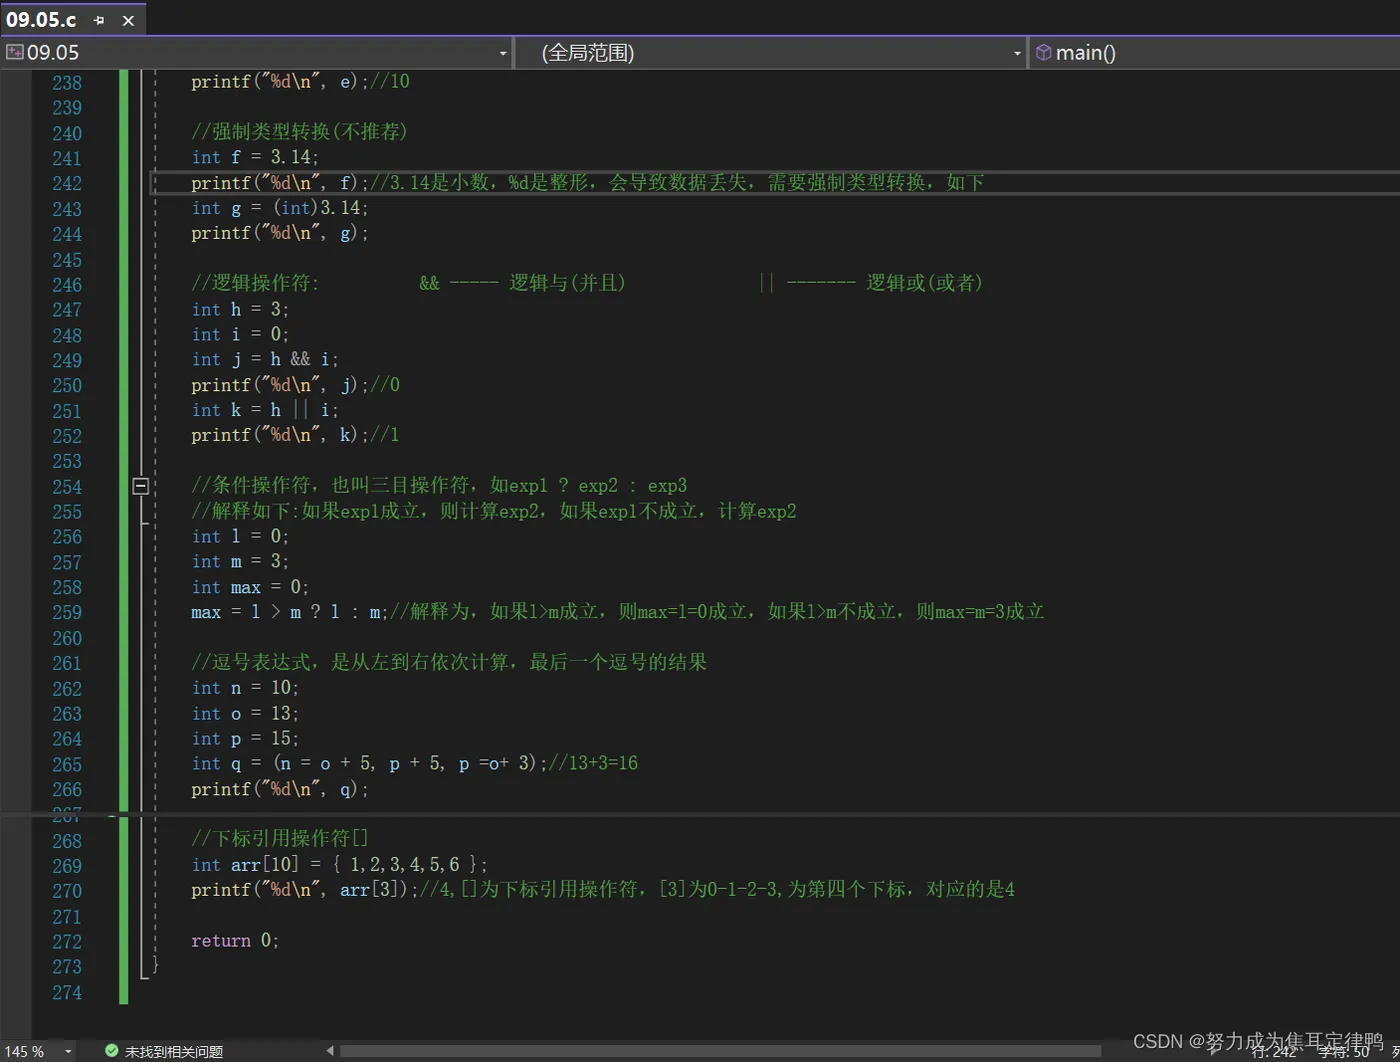Click the cube icon beside main()
Screen dimensions: 1400x1062
point(1043,52)
